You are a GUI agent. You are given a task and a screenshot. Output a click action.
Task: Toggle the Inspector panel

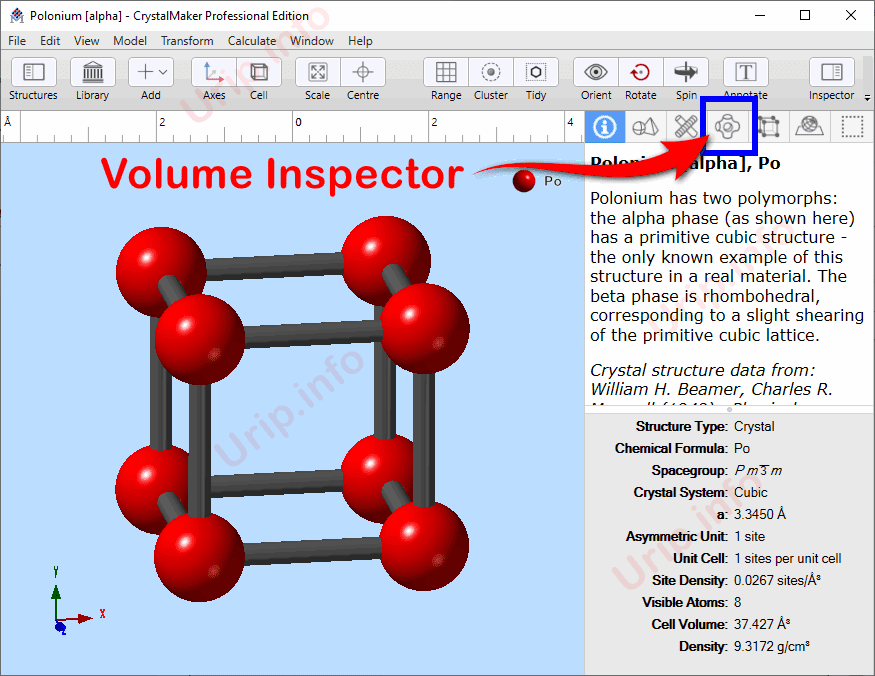point(831,72)
